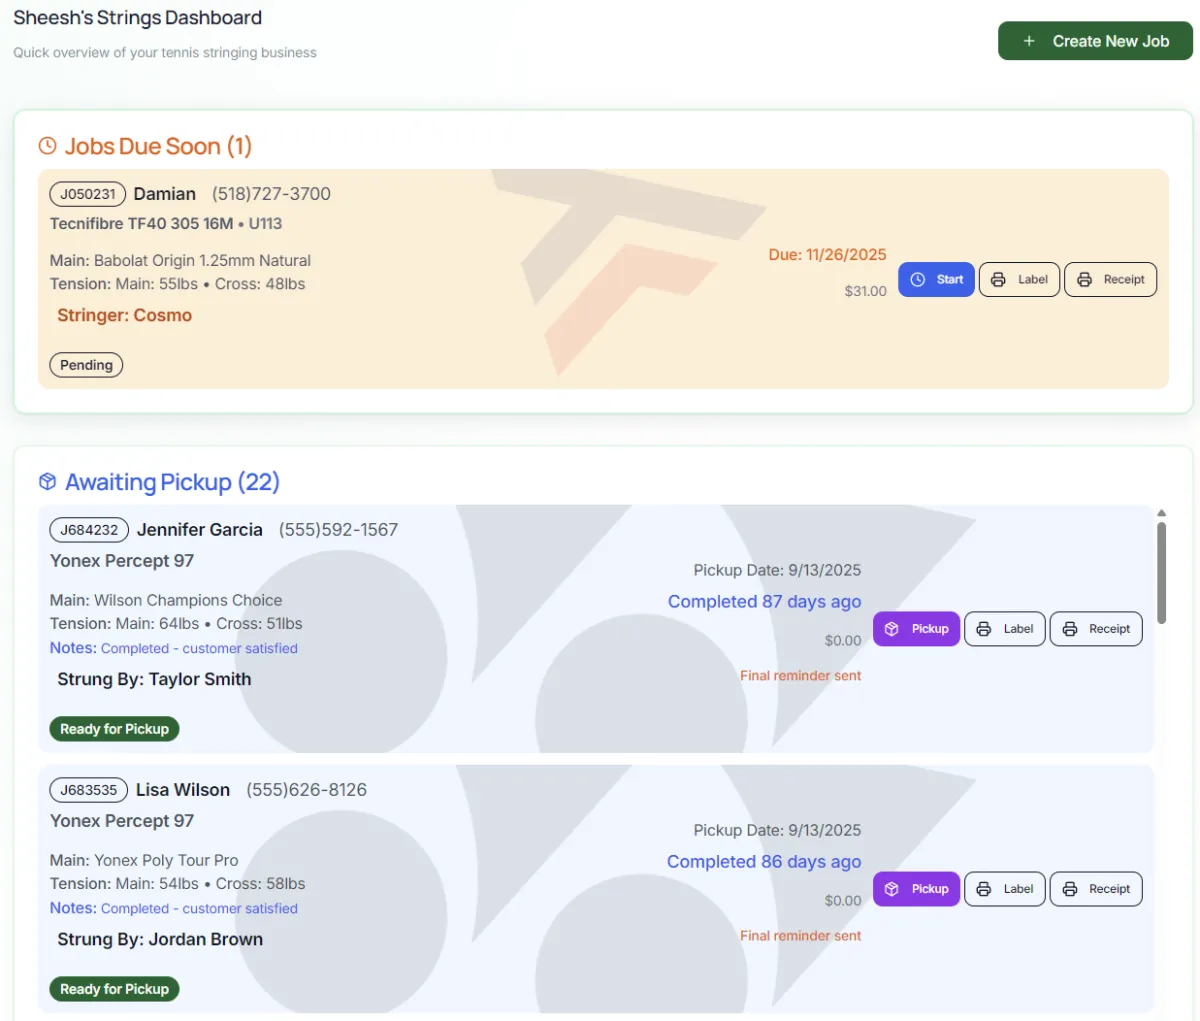Click the scroll-up arrow of the pickup list
Screen dimensions: 1200x1021
[1161, 513]
